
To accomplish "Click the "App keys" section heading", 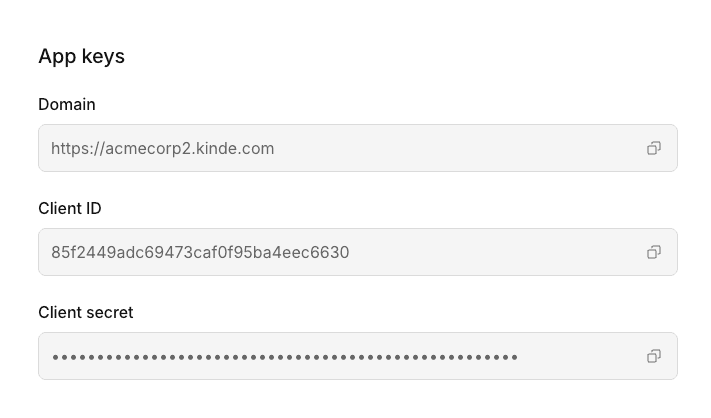I will (x=81, y=56).
